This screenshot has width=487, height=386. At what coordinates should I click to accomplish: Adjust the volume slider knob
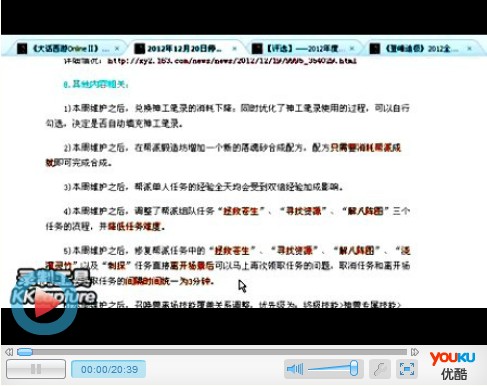point(354,368)
